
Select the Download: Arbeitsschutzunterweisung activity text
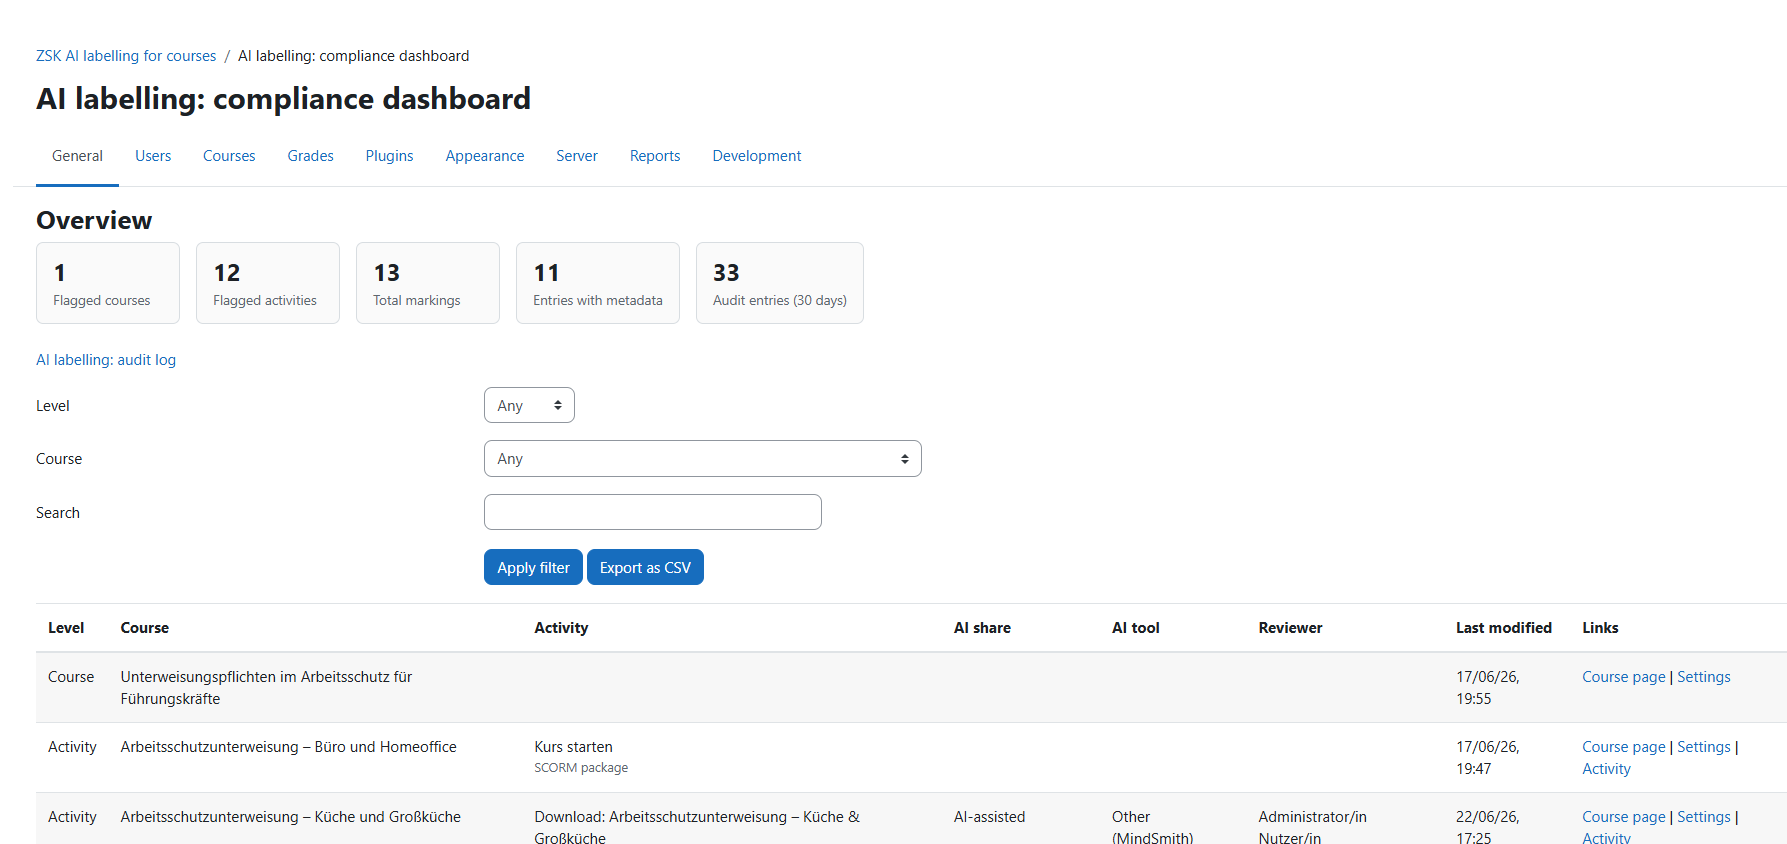coord(697,827)
